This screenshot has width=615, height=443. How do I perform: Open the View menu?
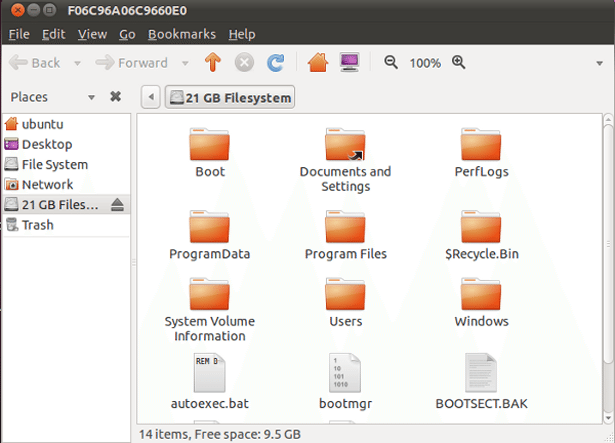[92, 34]
